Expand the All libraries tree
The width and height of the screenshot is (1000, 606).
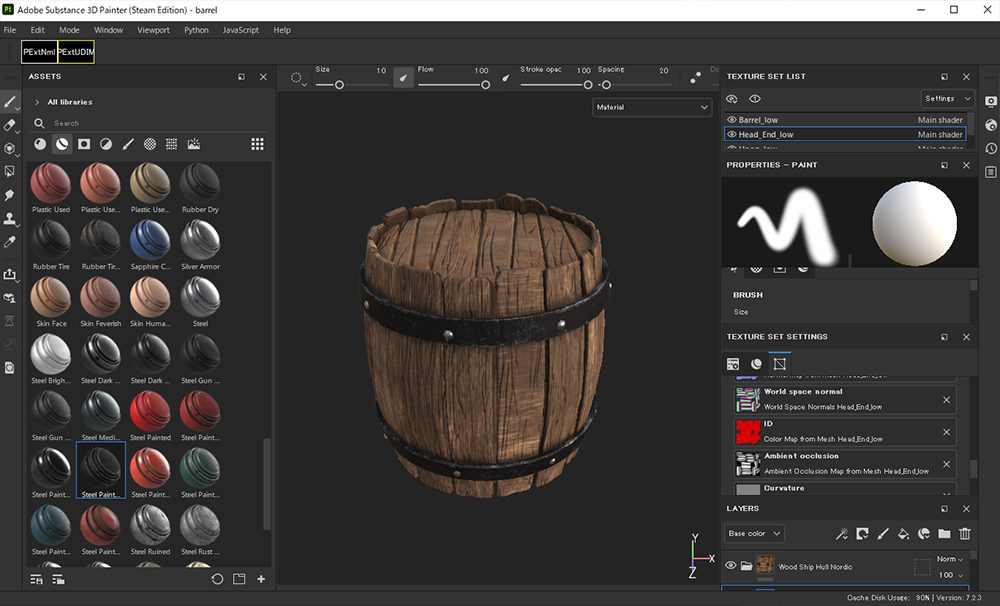coord(37,102)
